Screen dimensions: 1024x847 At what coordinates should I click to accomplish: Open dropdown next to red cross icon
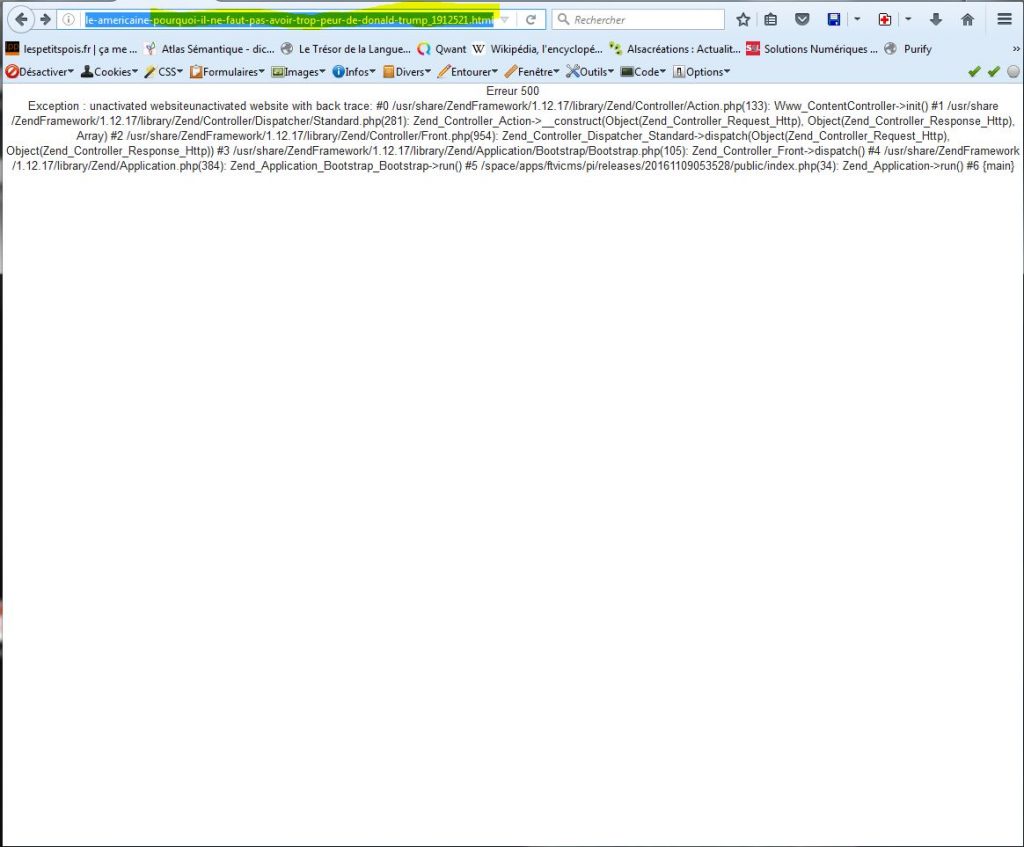(x=908, y=20)
